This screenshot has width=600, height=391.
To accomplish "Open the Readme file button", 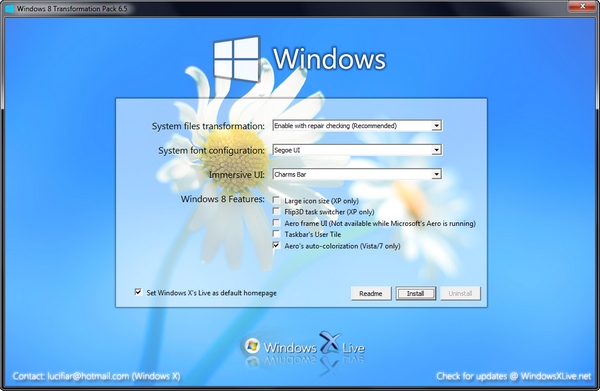I will point(371,293).
